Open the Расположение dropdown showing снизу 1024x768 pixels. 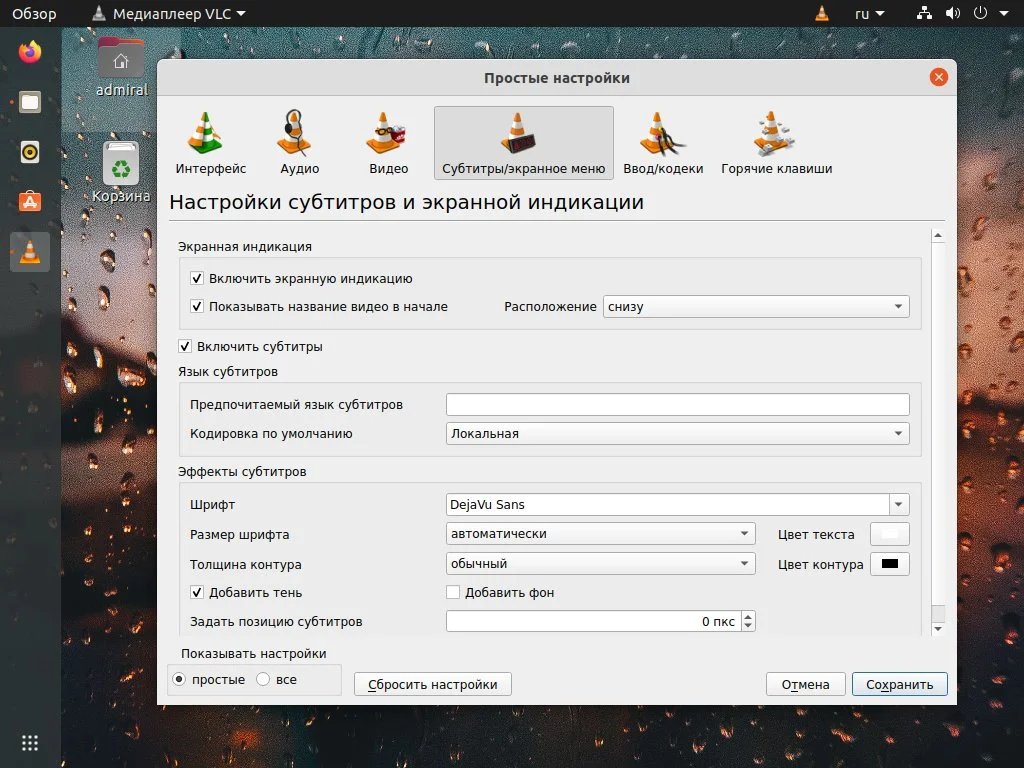(756, 306)
